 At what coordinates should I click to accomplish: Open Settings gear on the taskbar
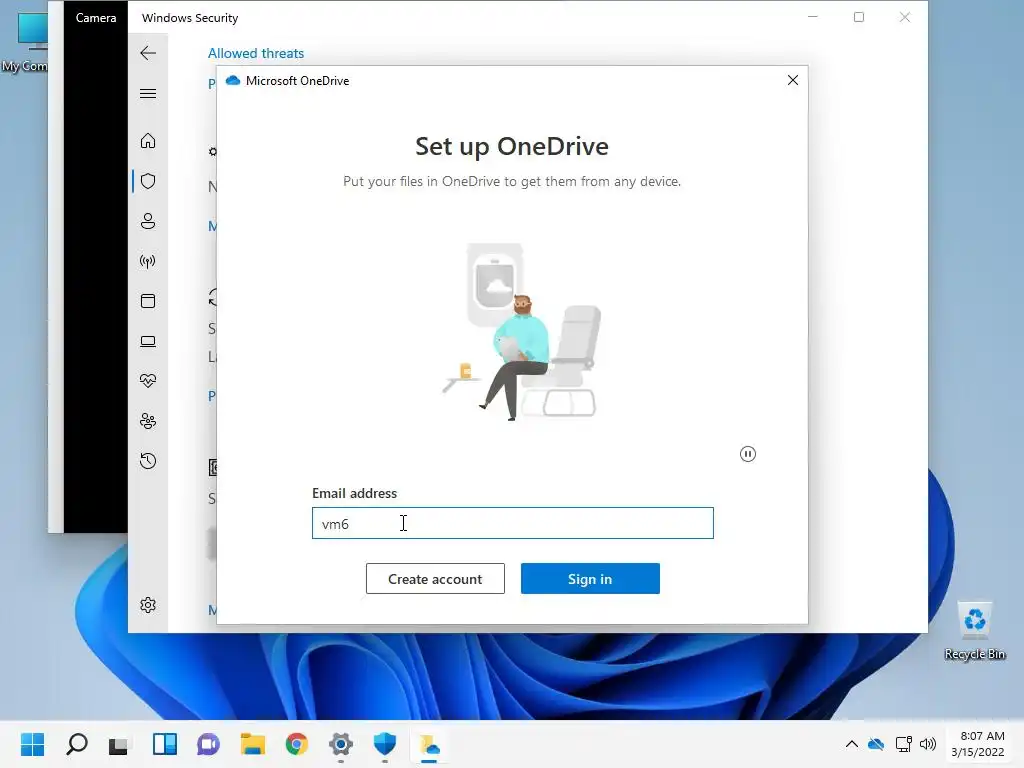coord(340,744)
